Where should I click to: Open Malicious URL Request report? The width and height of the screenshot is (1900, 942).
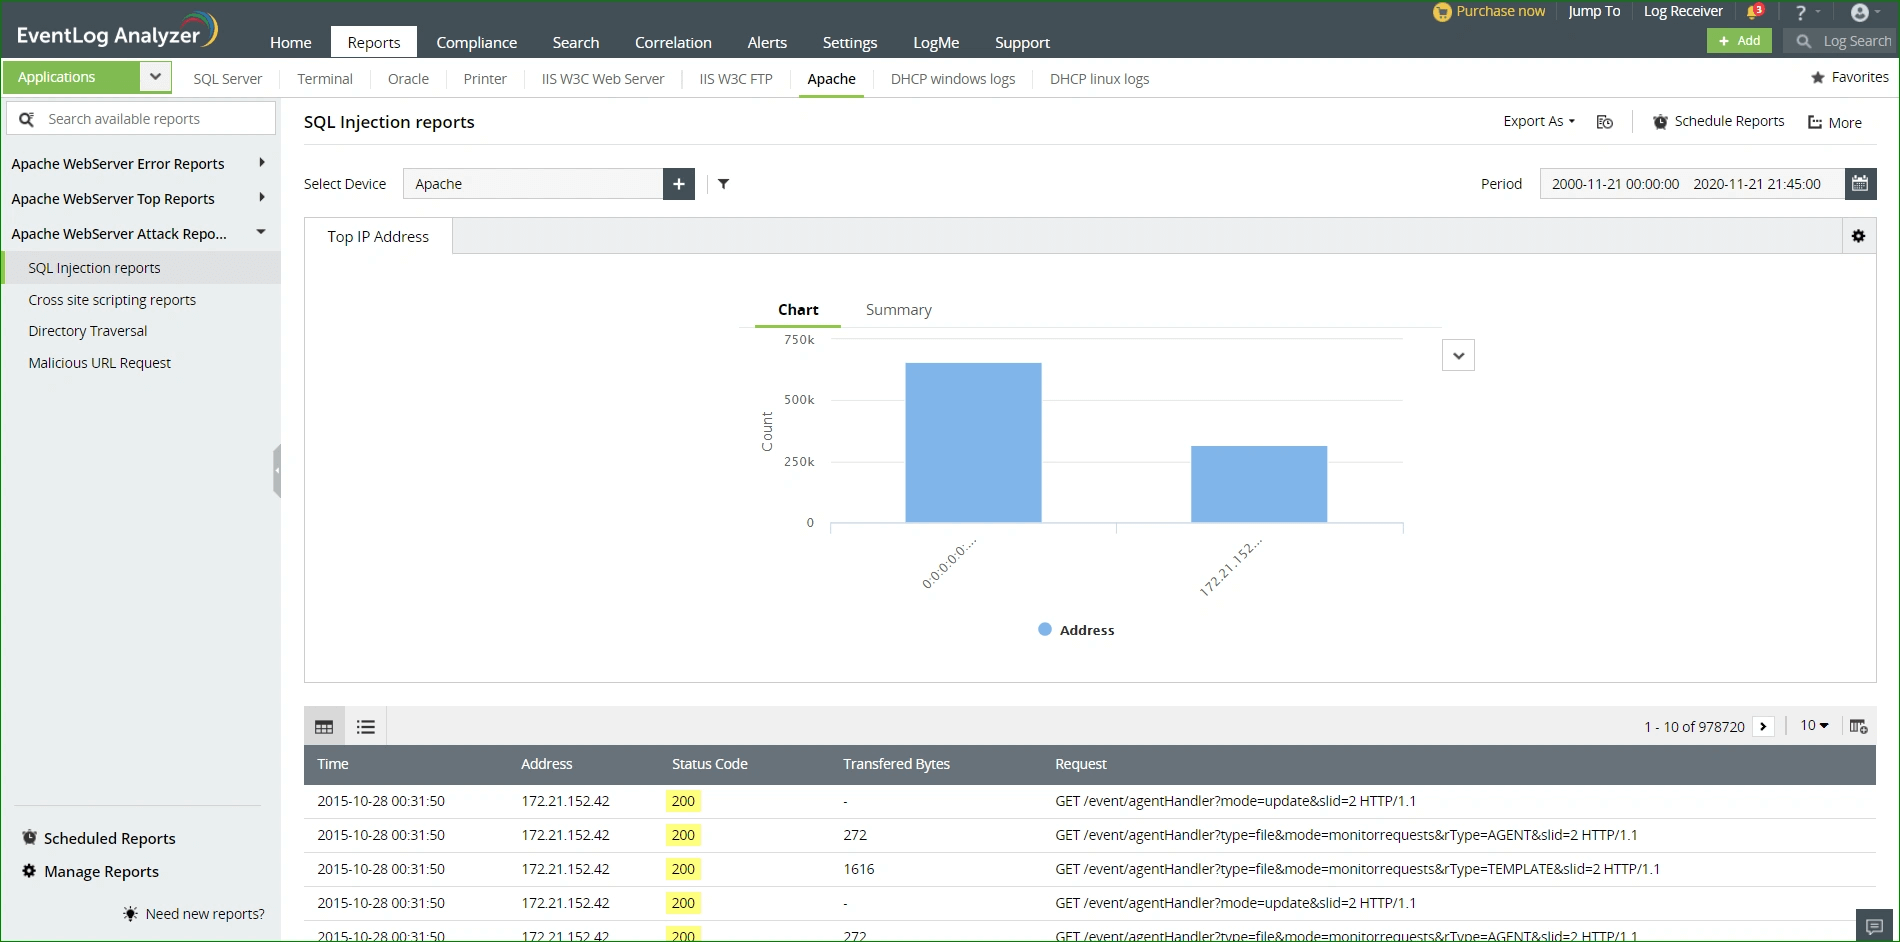[x=100, y=363]
